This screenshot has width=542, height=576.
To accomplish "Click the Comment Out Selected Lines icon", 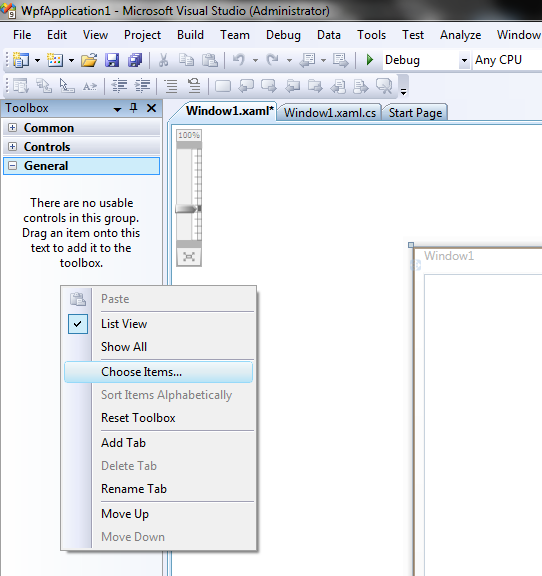I will pyautogui.click(x=171, y=86).
